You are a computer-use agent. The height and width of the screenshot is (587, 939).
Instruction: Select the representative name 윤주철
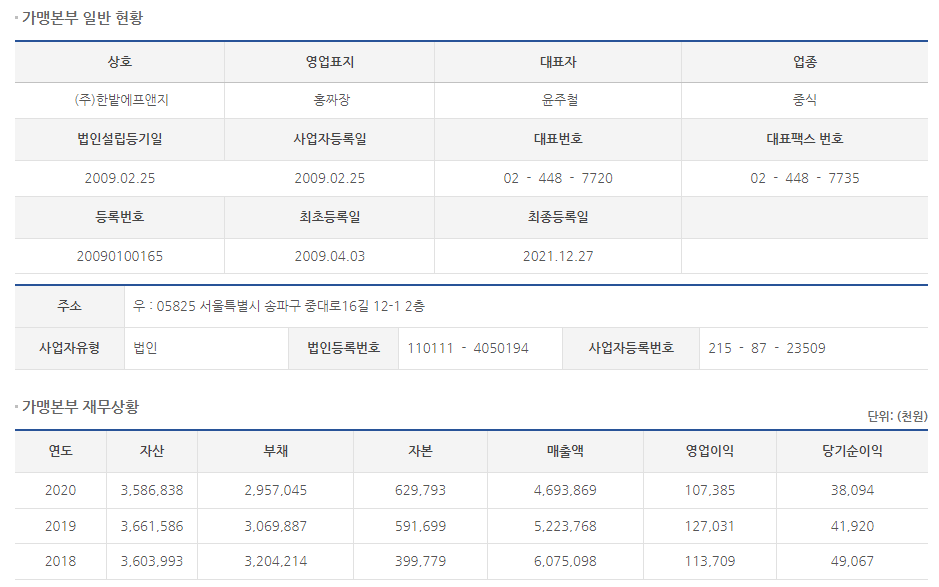[560, 100]
